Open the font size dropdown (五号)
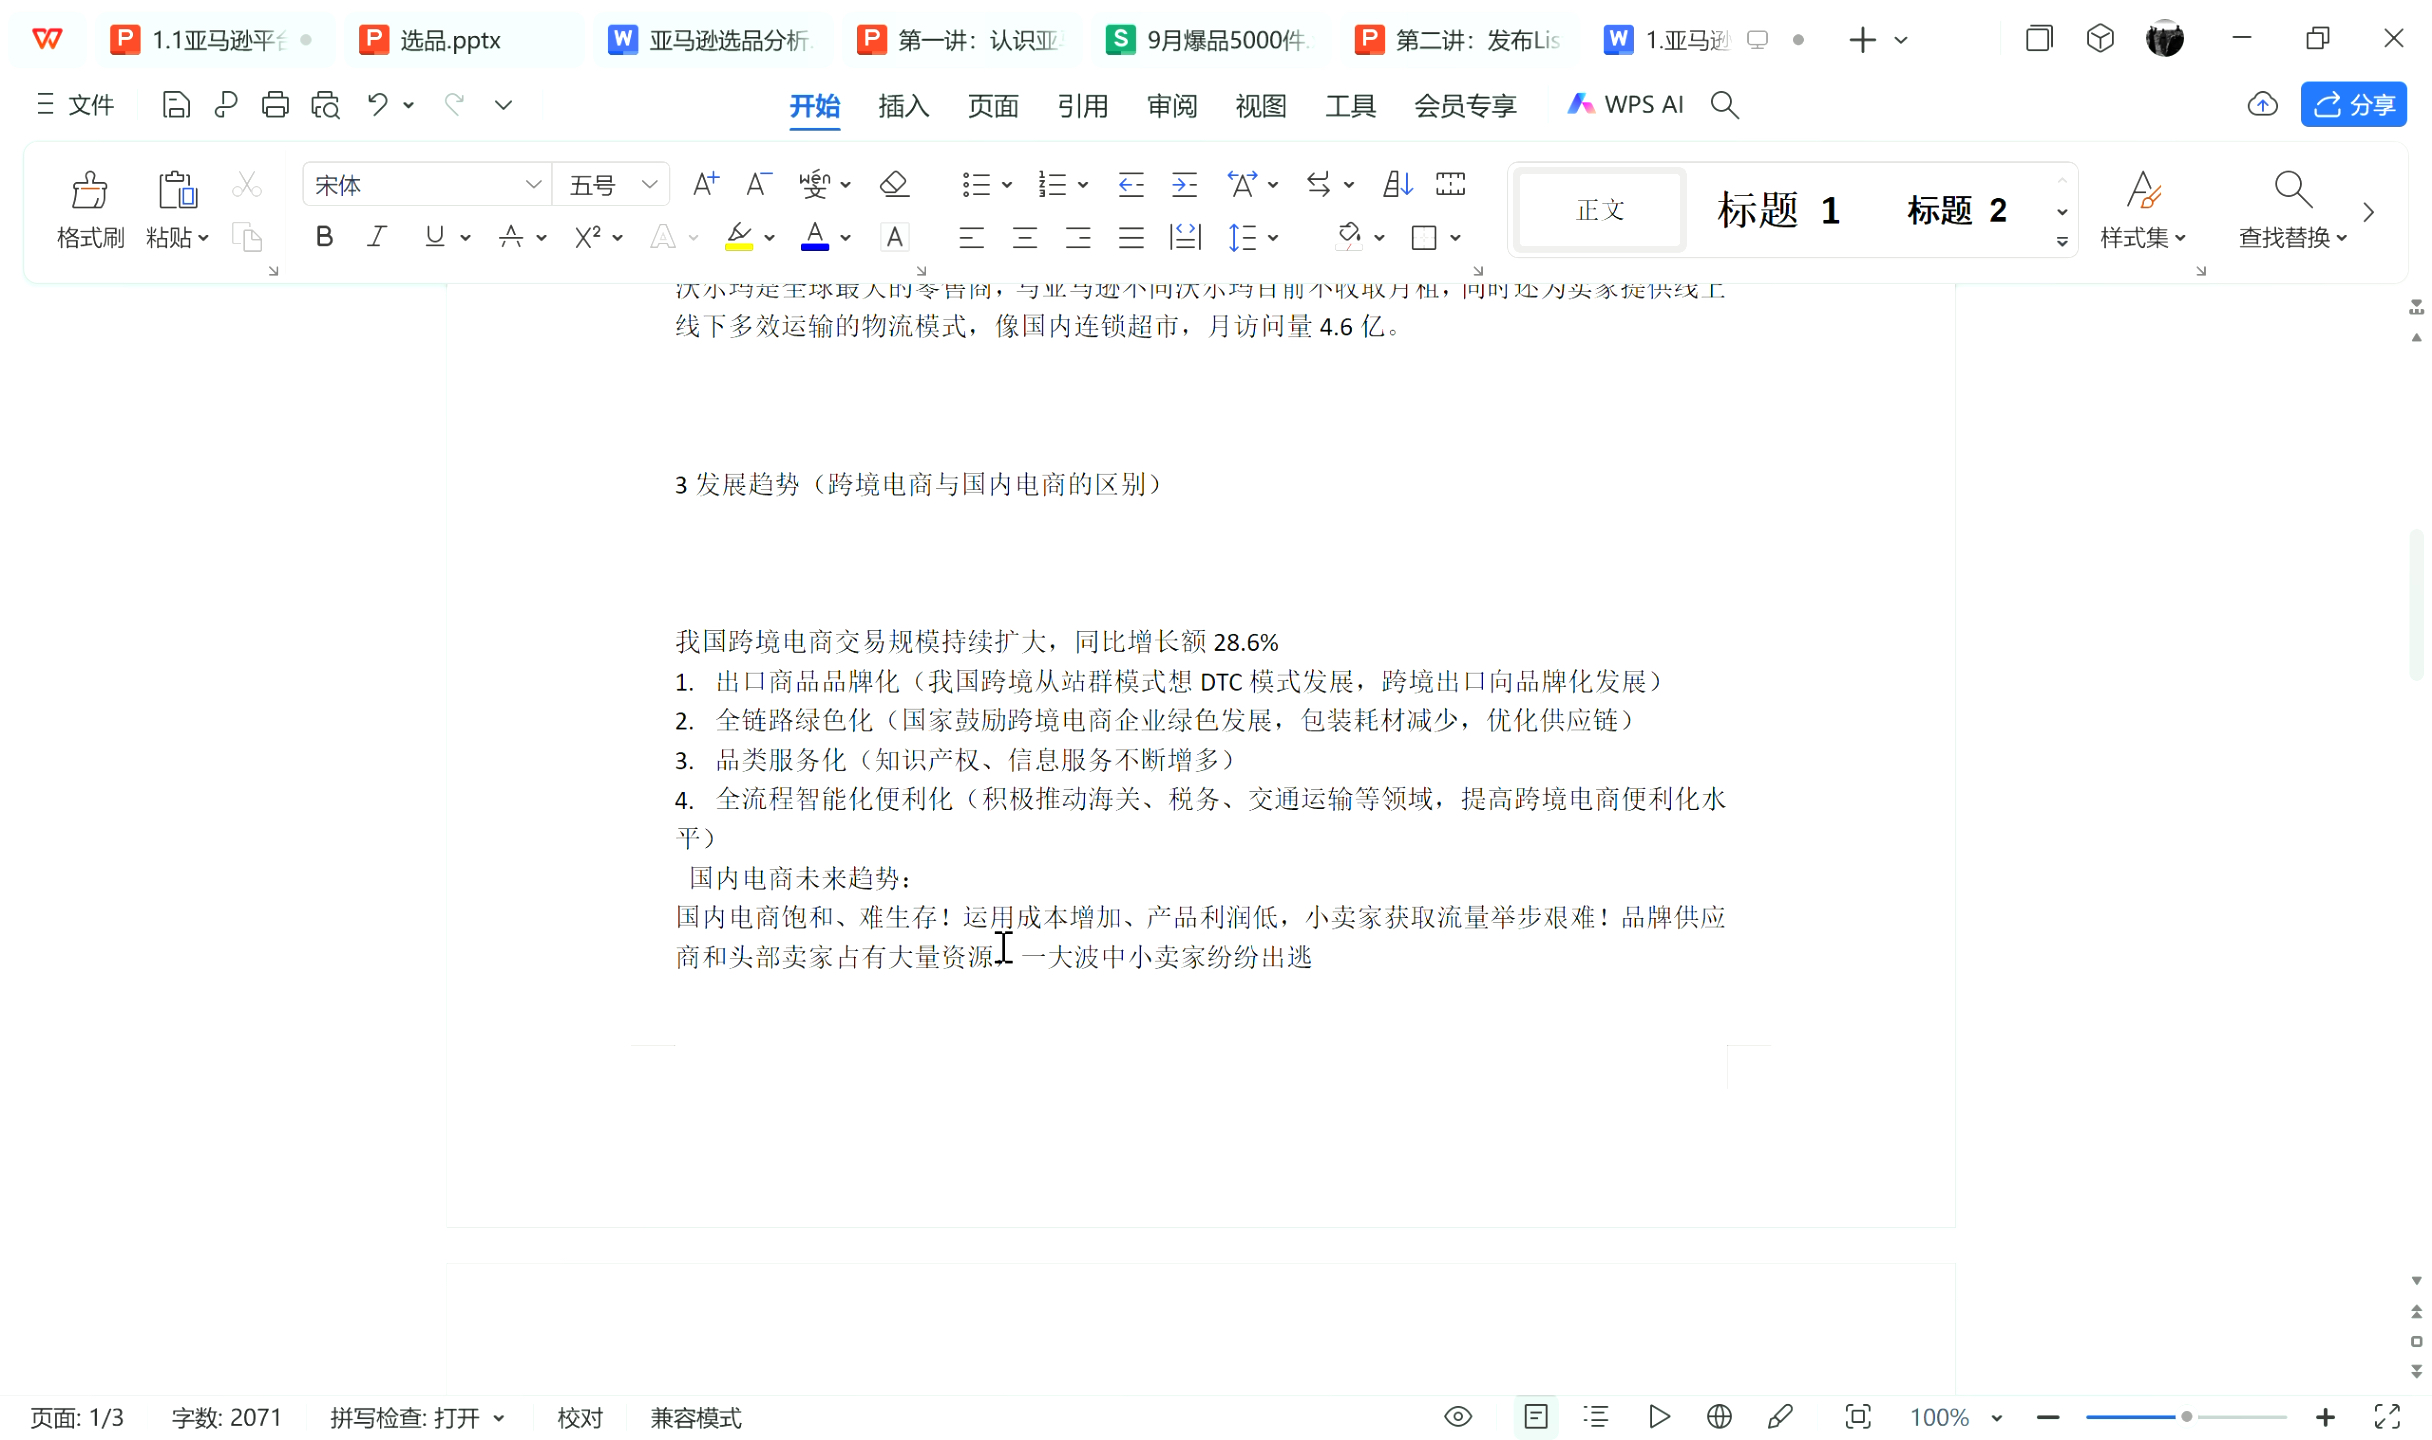2432x1440 pixels. click(650, 185)
